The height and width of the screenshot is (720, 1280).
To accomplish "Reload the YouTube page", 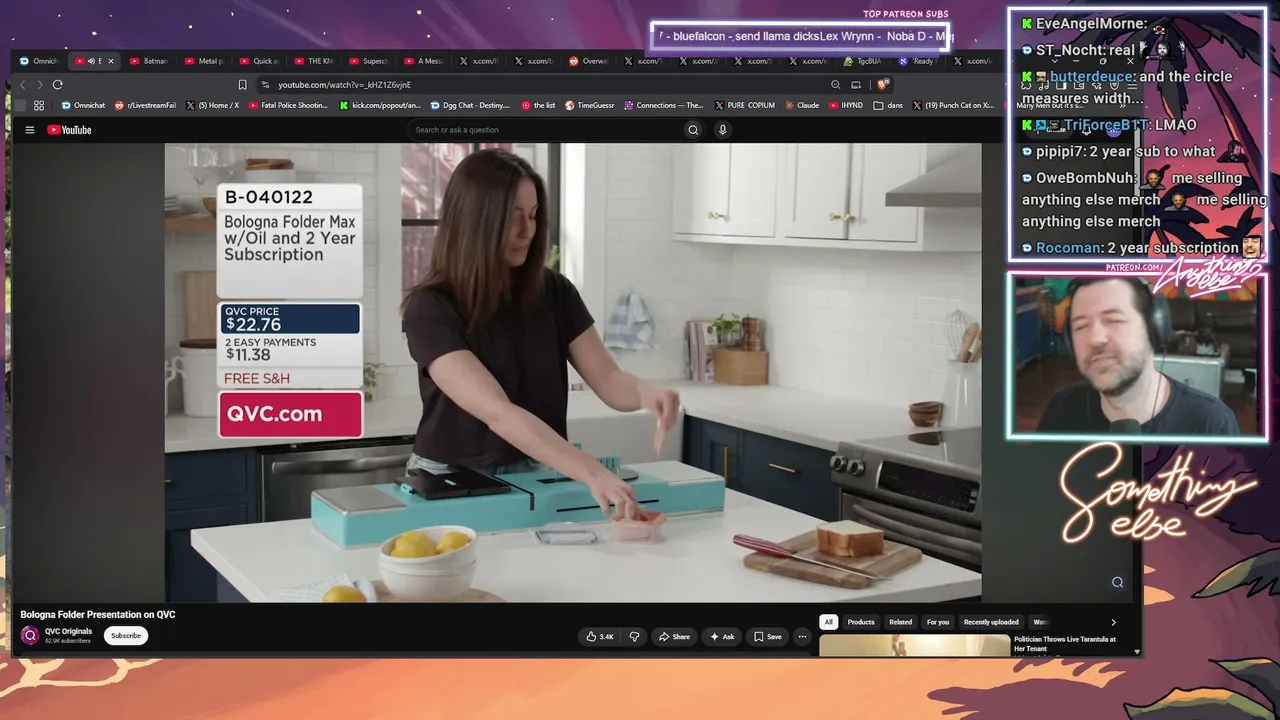I will (58, 85).
